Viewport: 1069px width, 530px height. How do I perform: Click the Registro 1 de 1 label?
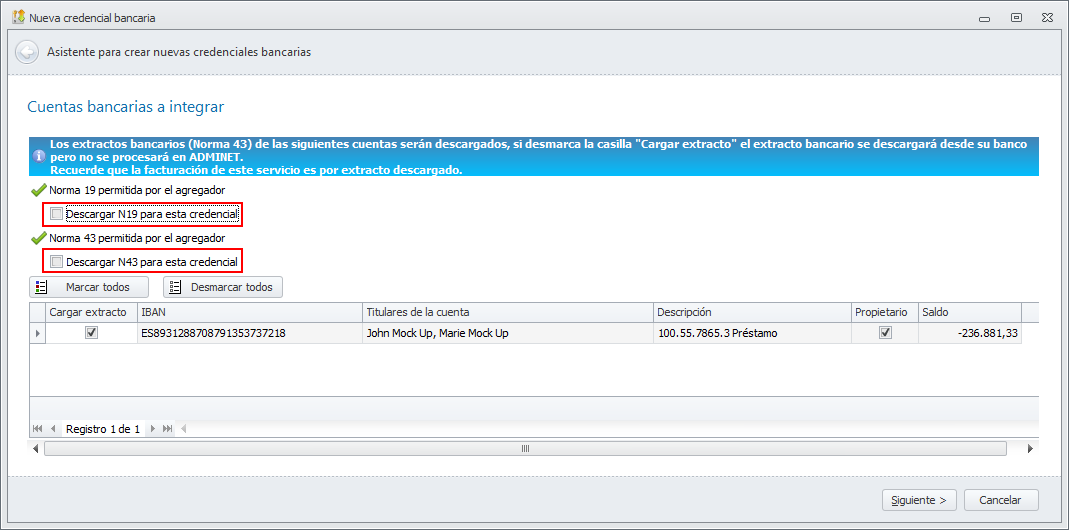(x=103, y=429)
